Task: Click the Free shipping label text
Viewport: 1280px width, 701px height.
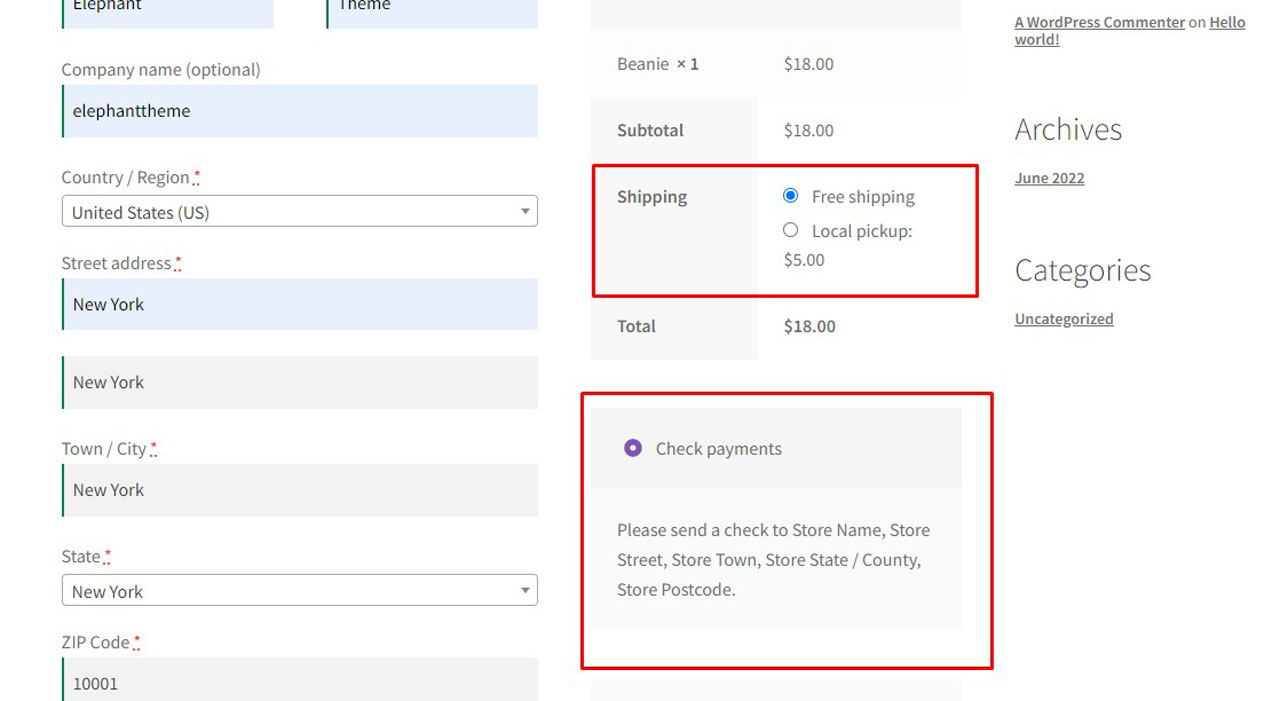Action: tap(863, 197)
